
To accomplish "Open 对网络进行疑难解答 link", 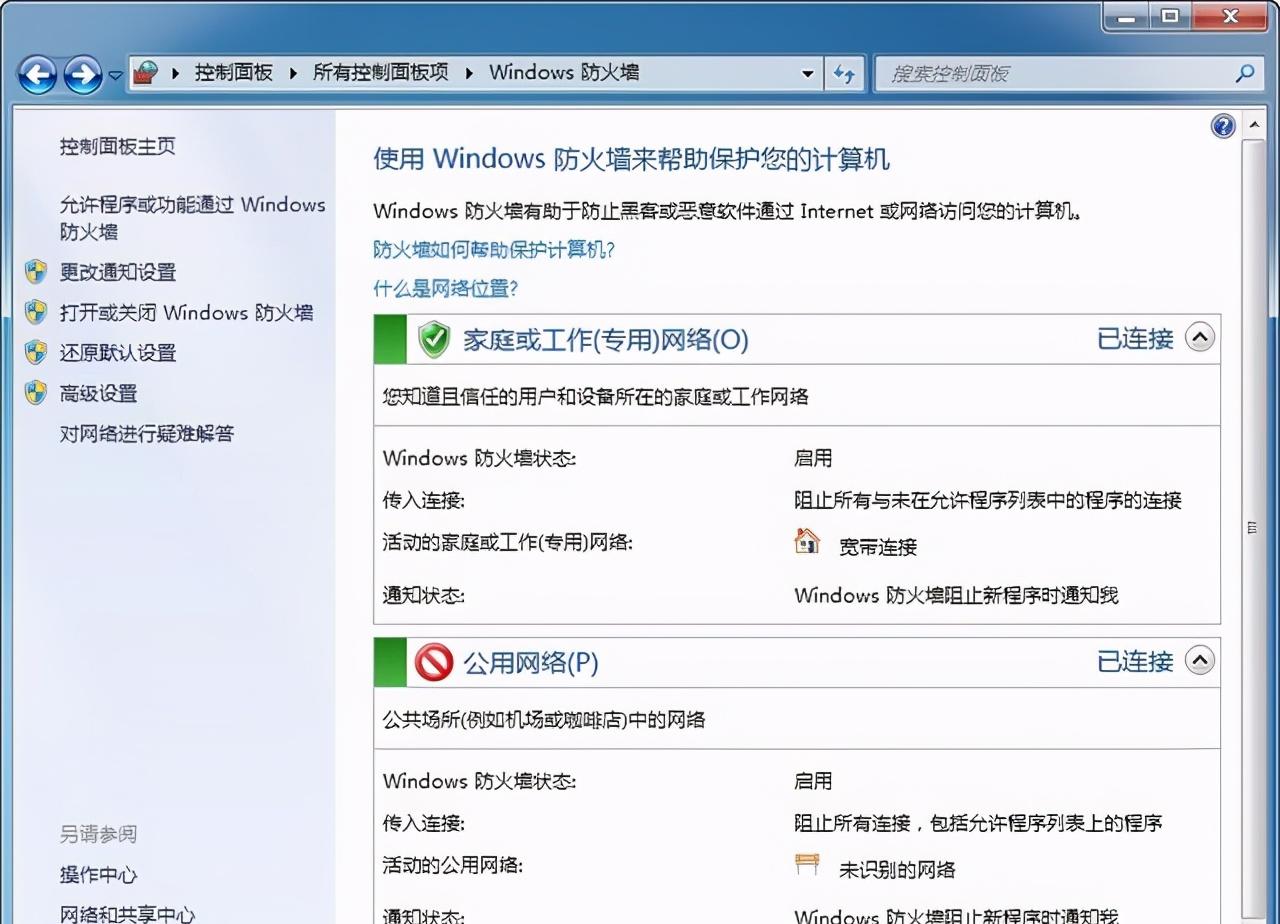I will 147,434.
